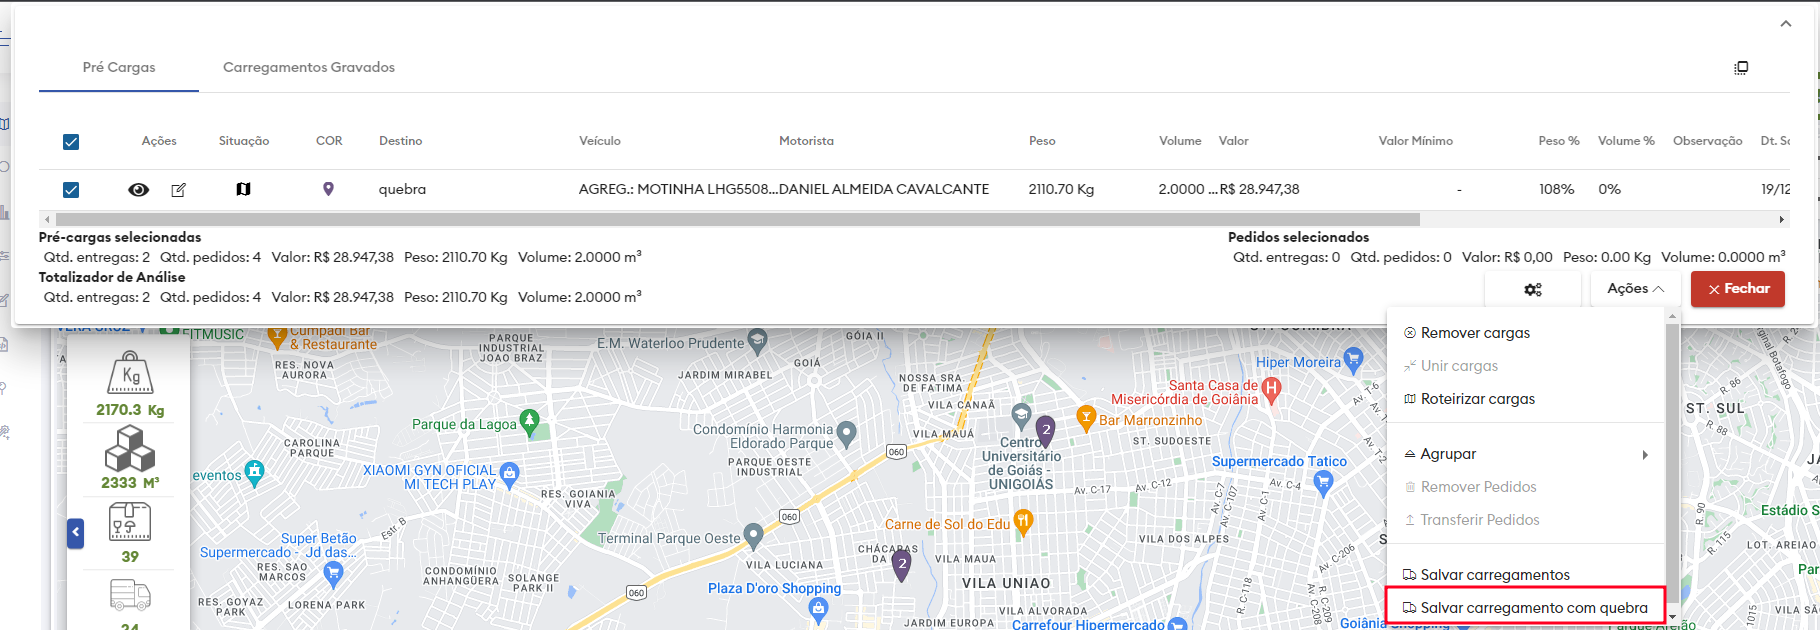This screenshot has width=1820, height=630.
Task: Click the edit pencil icon in quebra row
Action: [179, 190]
